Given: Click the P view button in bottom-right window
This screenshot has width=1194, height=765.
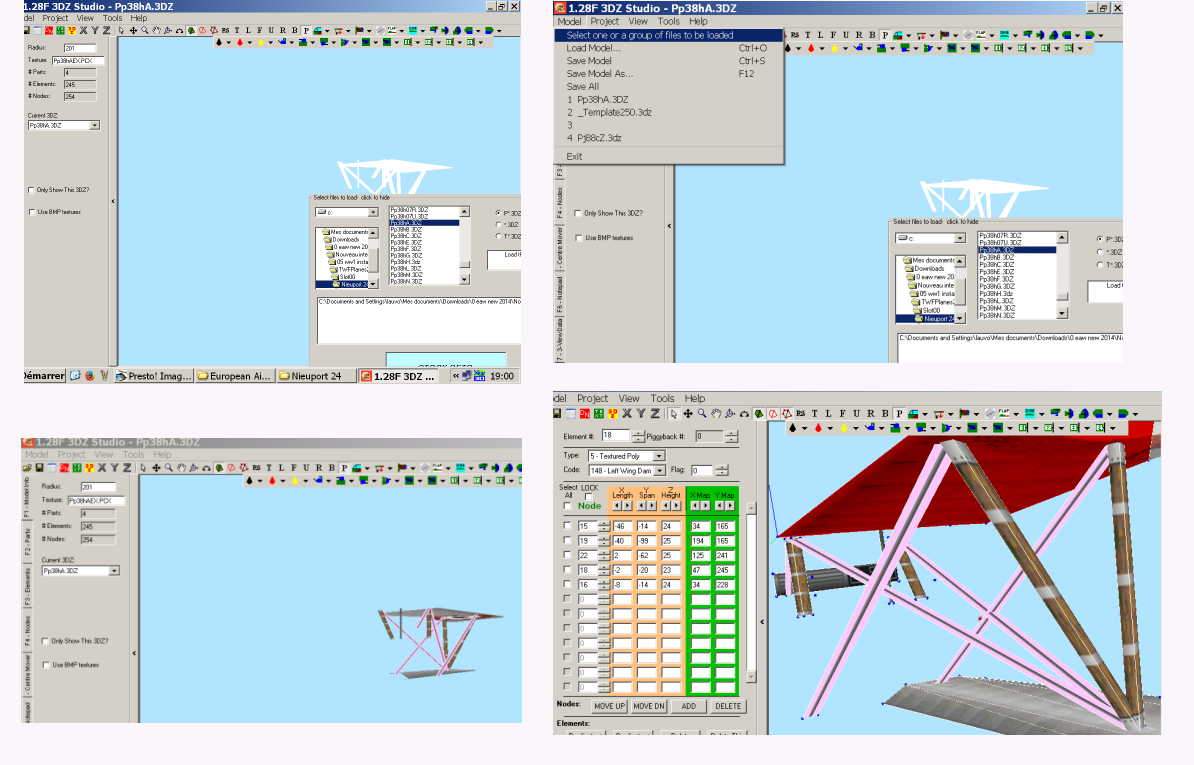Looking at the screenshot, I should pyautogui.click(x=899, y=413).
